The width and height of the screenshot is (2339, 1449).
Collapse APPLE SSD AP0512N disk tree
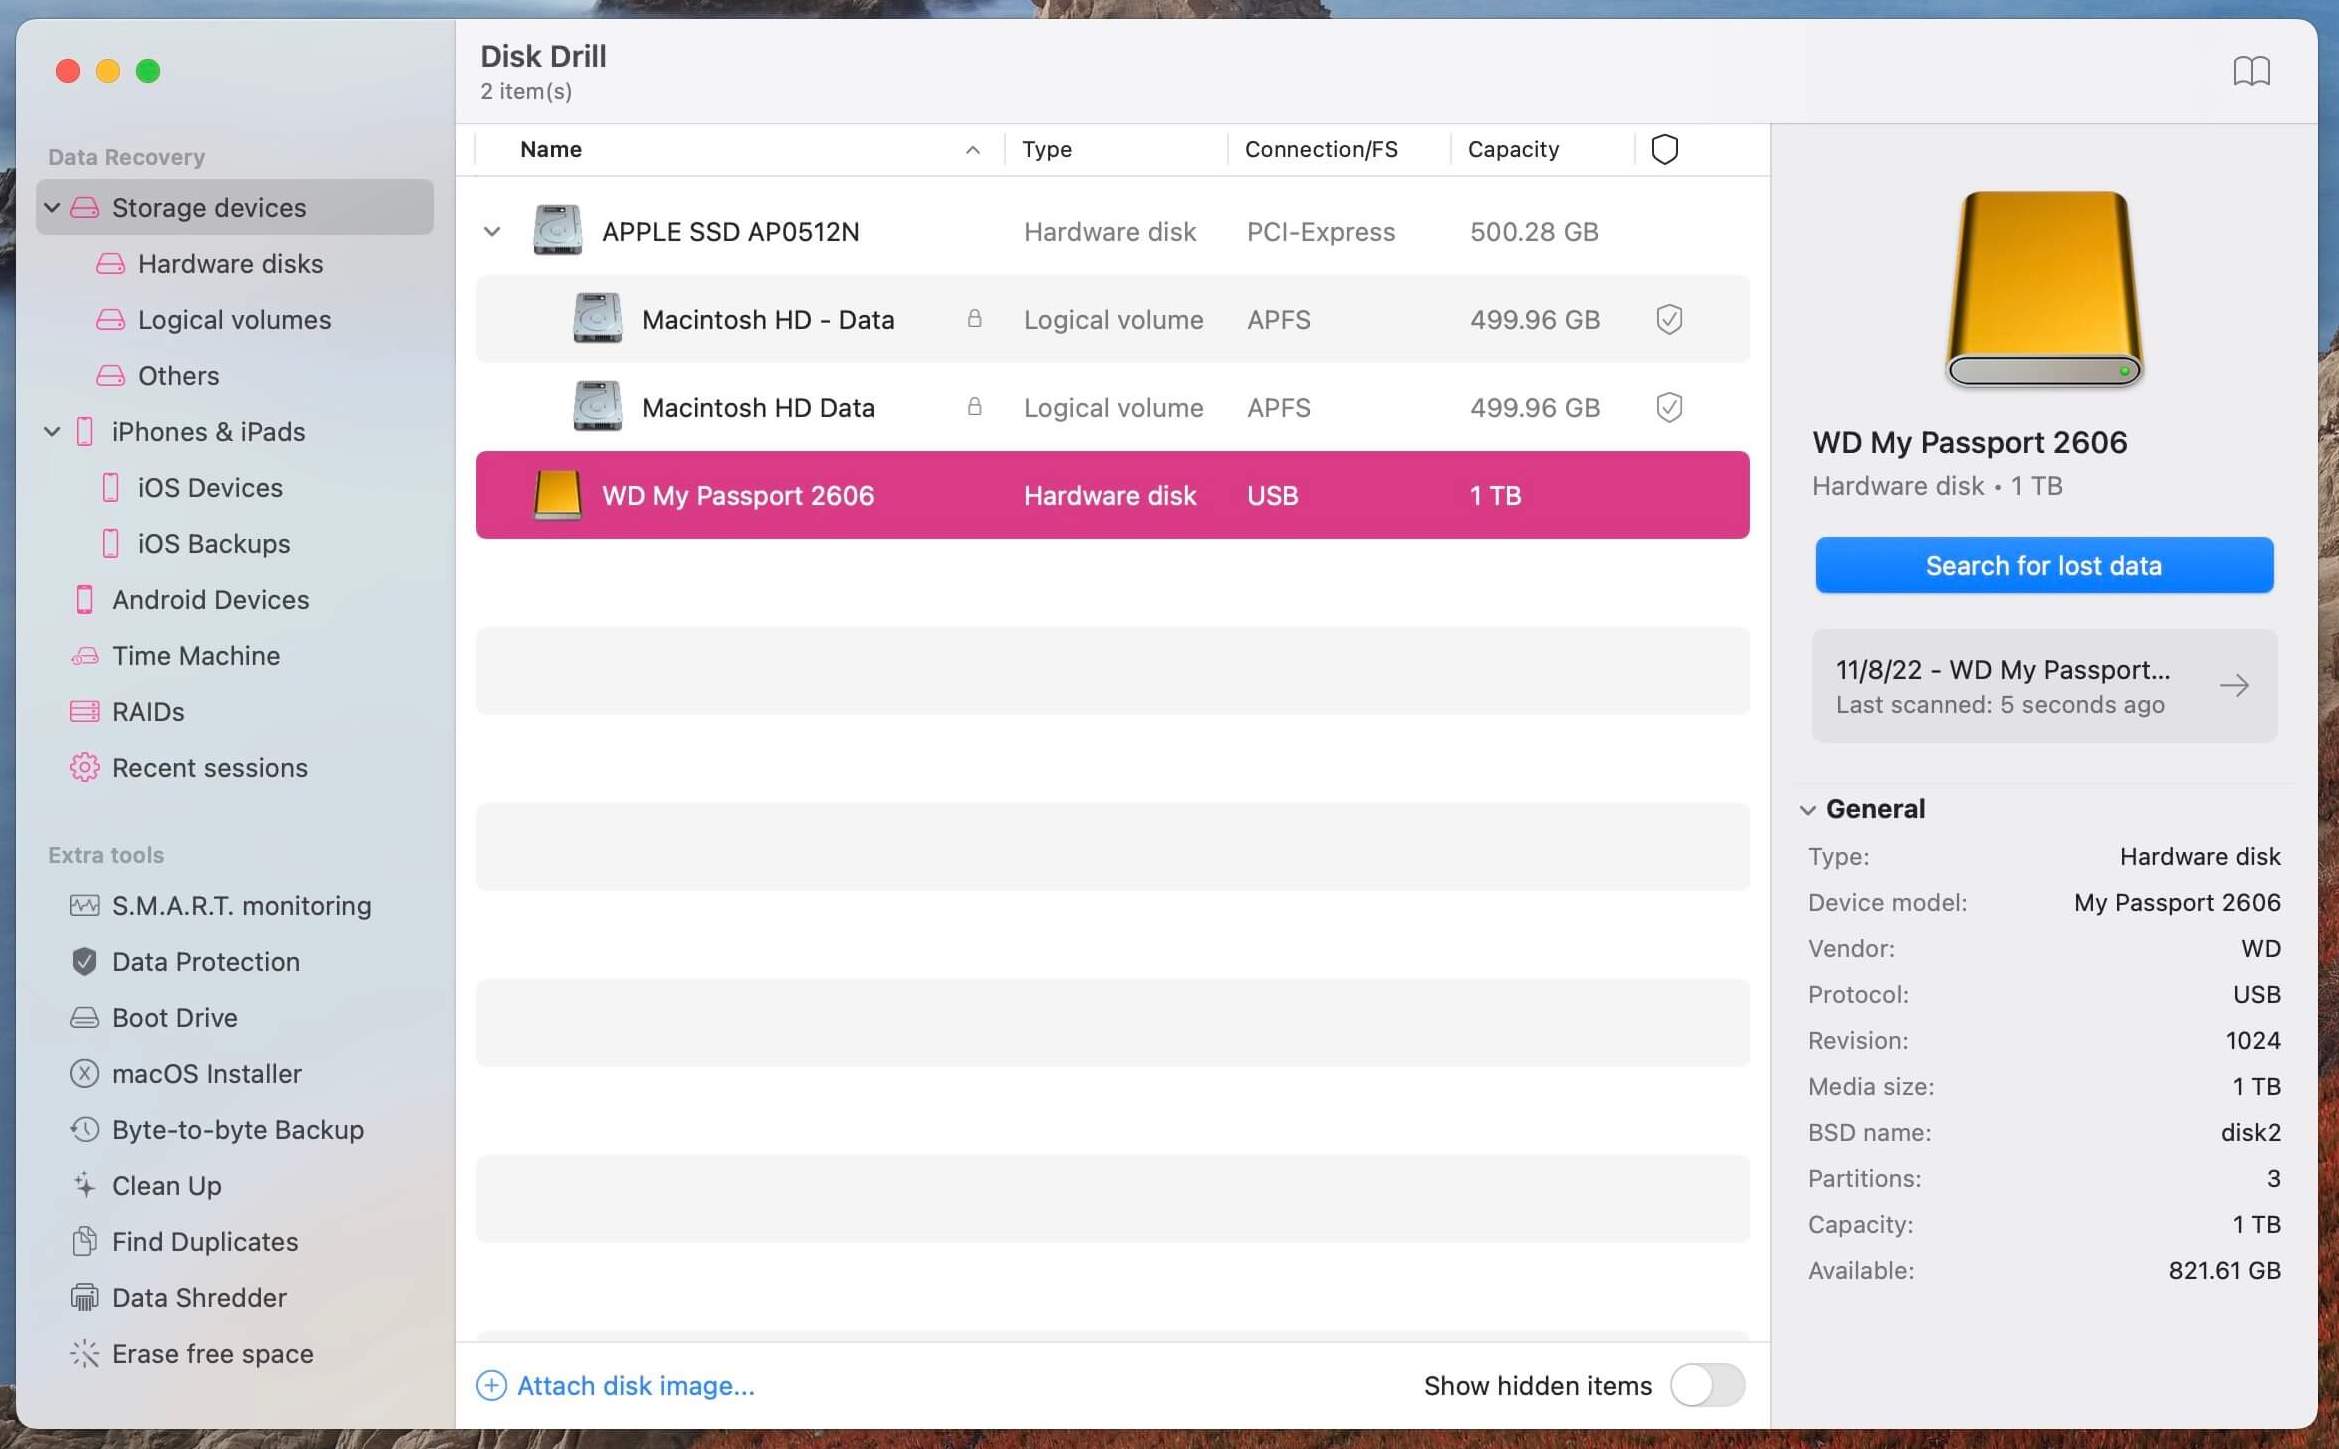[492, 231]
